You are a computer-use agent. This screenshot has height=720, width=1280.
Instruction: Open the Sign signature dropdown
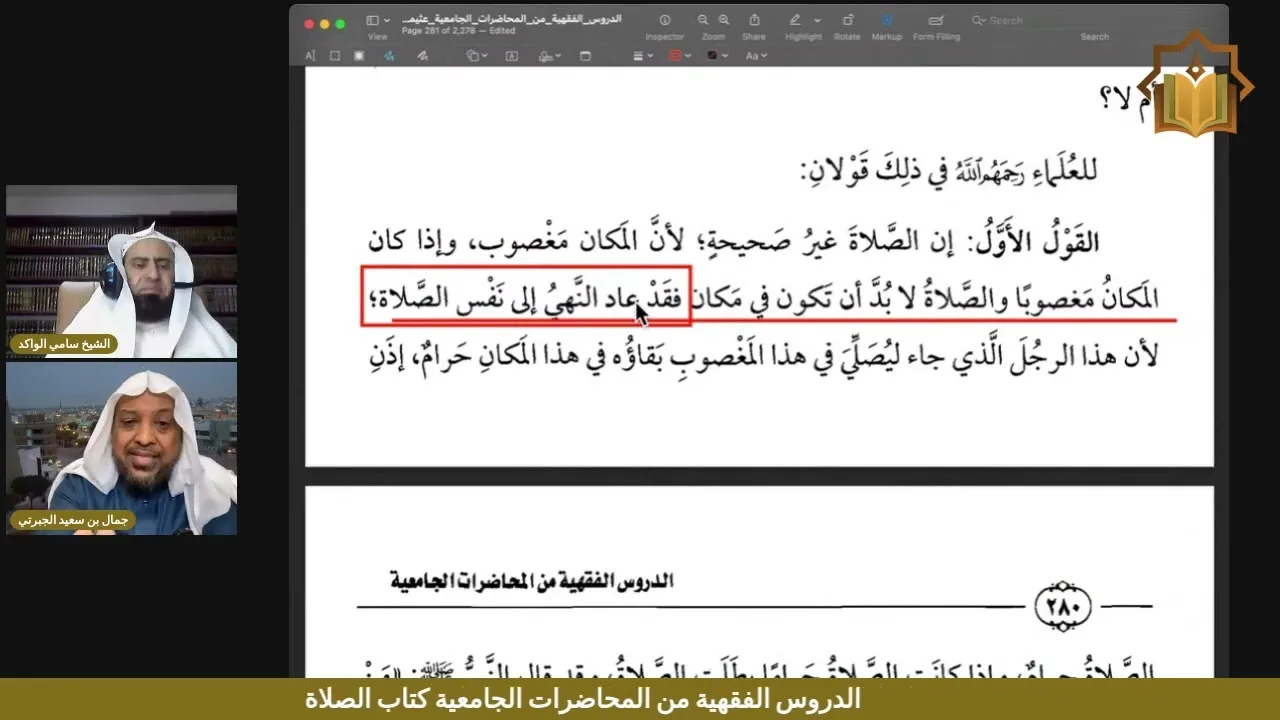pos(549,56)
